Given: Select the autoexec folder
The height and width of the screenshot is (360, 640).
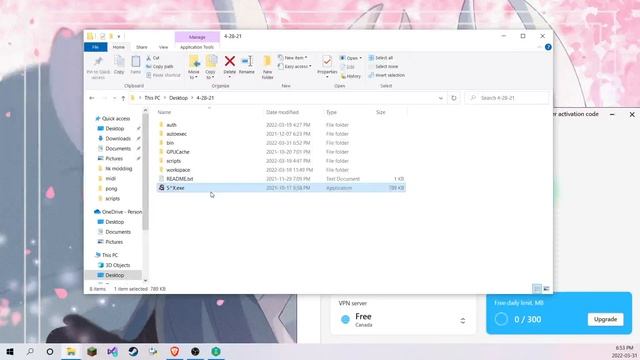Looking at the screenshot, I should (x=176, y=134).
